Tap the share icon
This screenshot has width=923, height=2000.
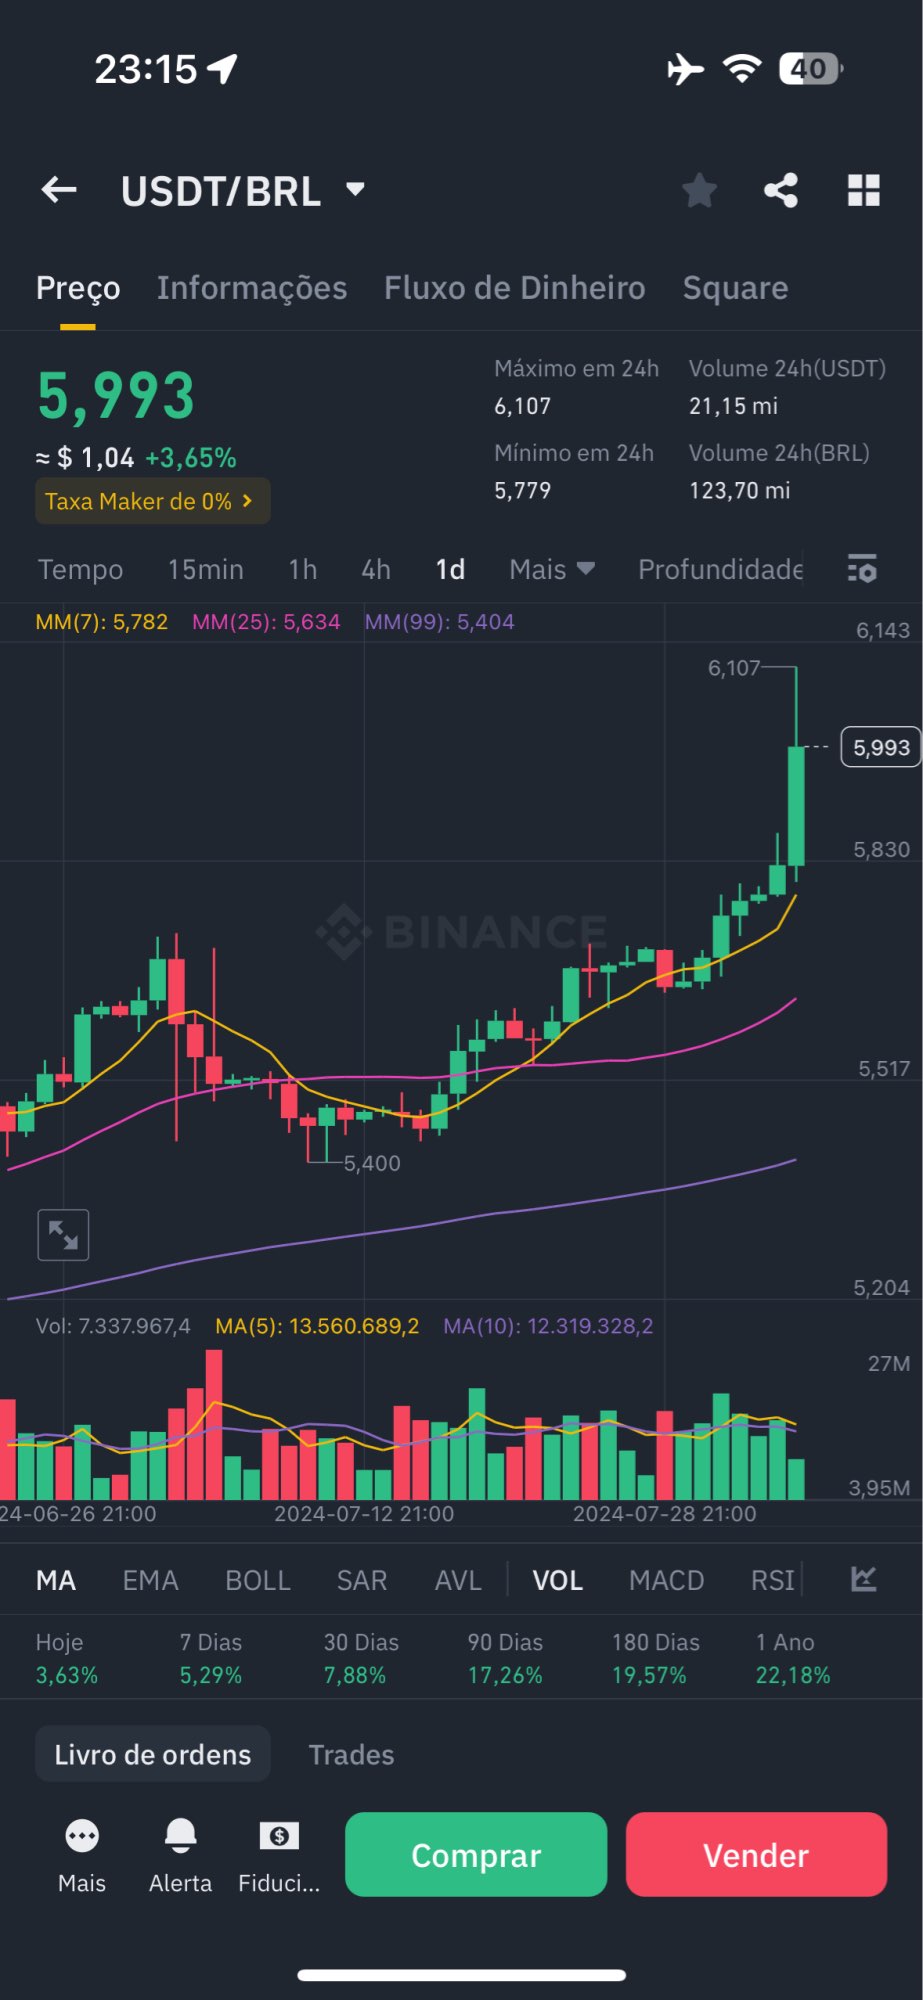click(781, 190)
